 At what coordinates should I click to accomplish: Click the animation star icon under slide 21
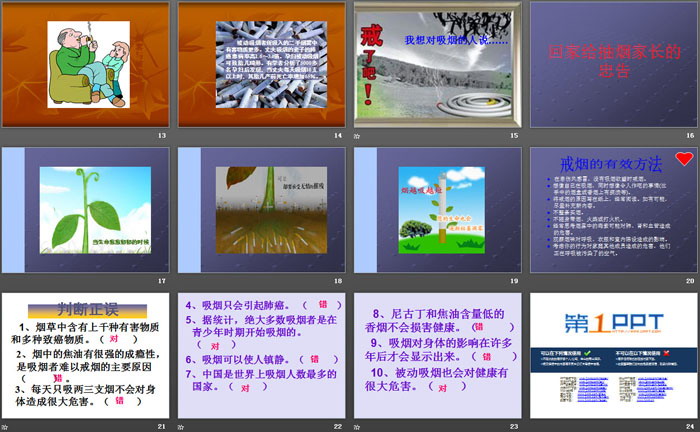(4, 427)
